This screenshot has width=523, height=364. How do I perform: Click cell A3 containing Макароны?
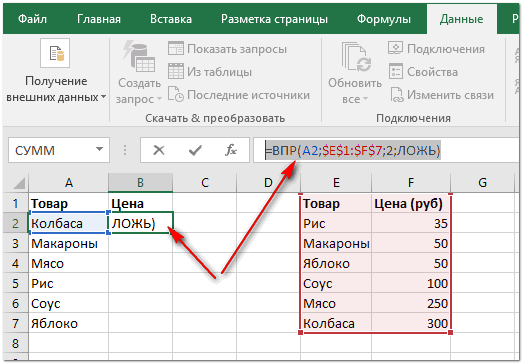click(68, 243)
